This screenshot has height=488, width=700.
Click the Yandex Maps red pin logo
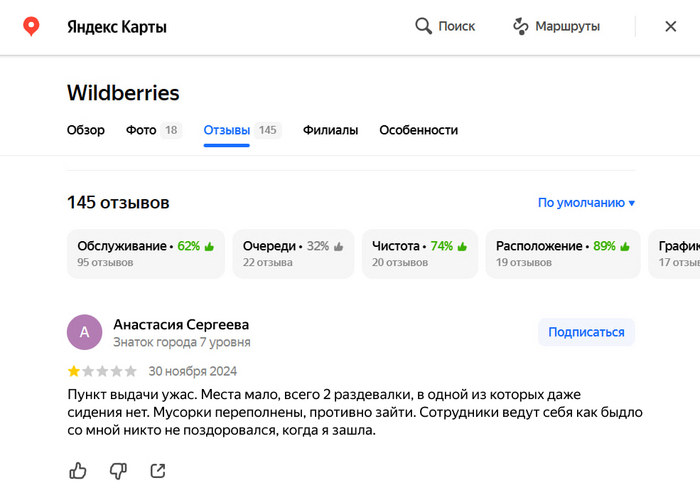coord(32,26)
